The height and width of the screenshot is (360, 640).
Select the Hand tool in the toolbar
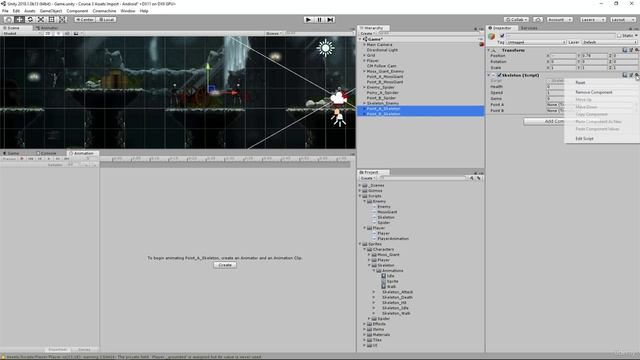point(8,19)
